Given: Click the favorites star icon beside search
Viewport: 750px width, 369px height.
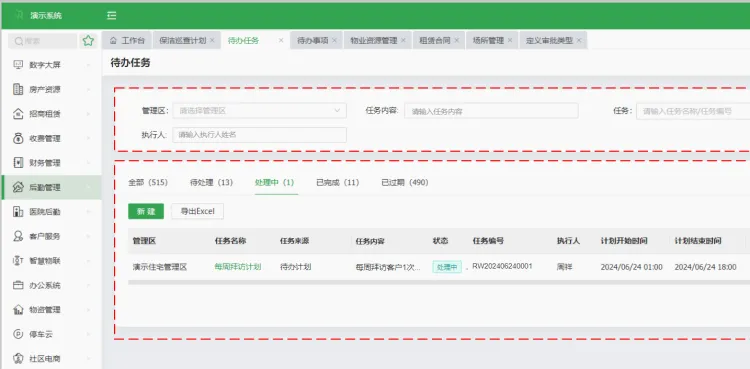Looking at the screenshot, I should tap(88, 41).
